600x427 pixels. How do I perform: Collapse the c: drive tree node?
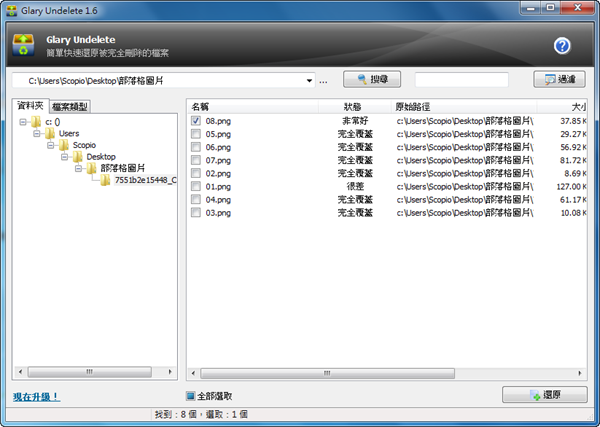click(23, 122)
